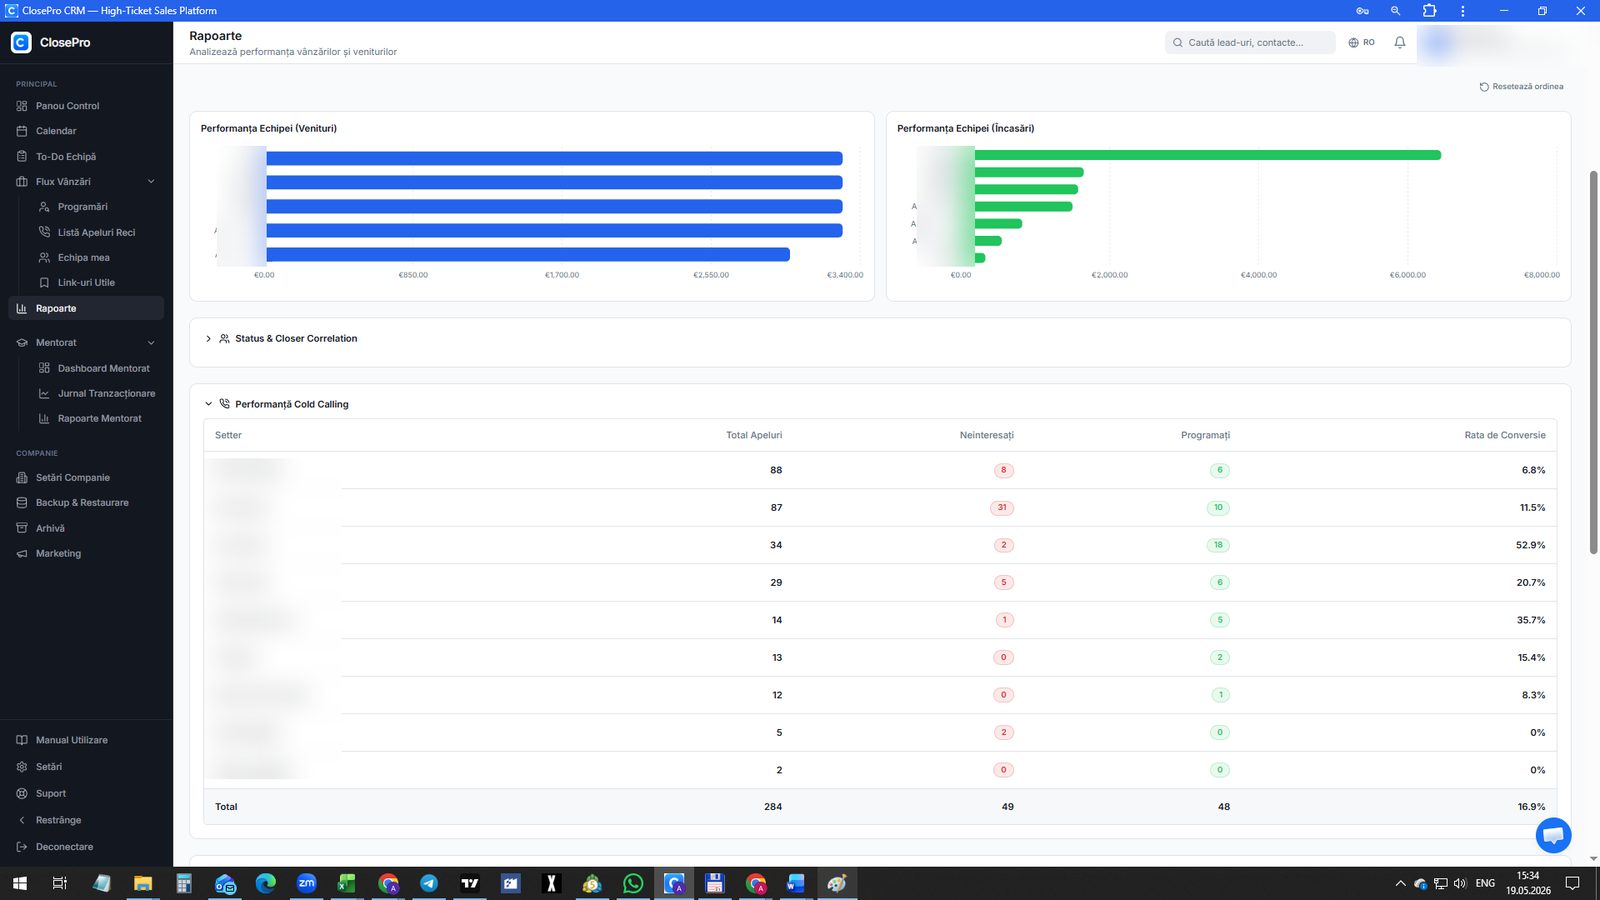Click the total calls value 284
This screenshot has width=1600, height=900.
click(773, 807)
